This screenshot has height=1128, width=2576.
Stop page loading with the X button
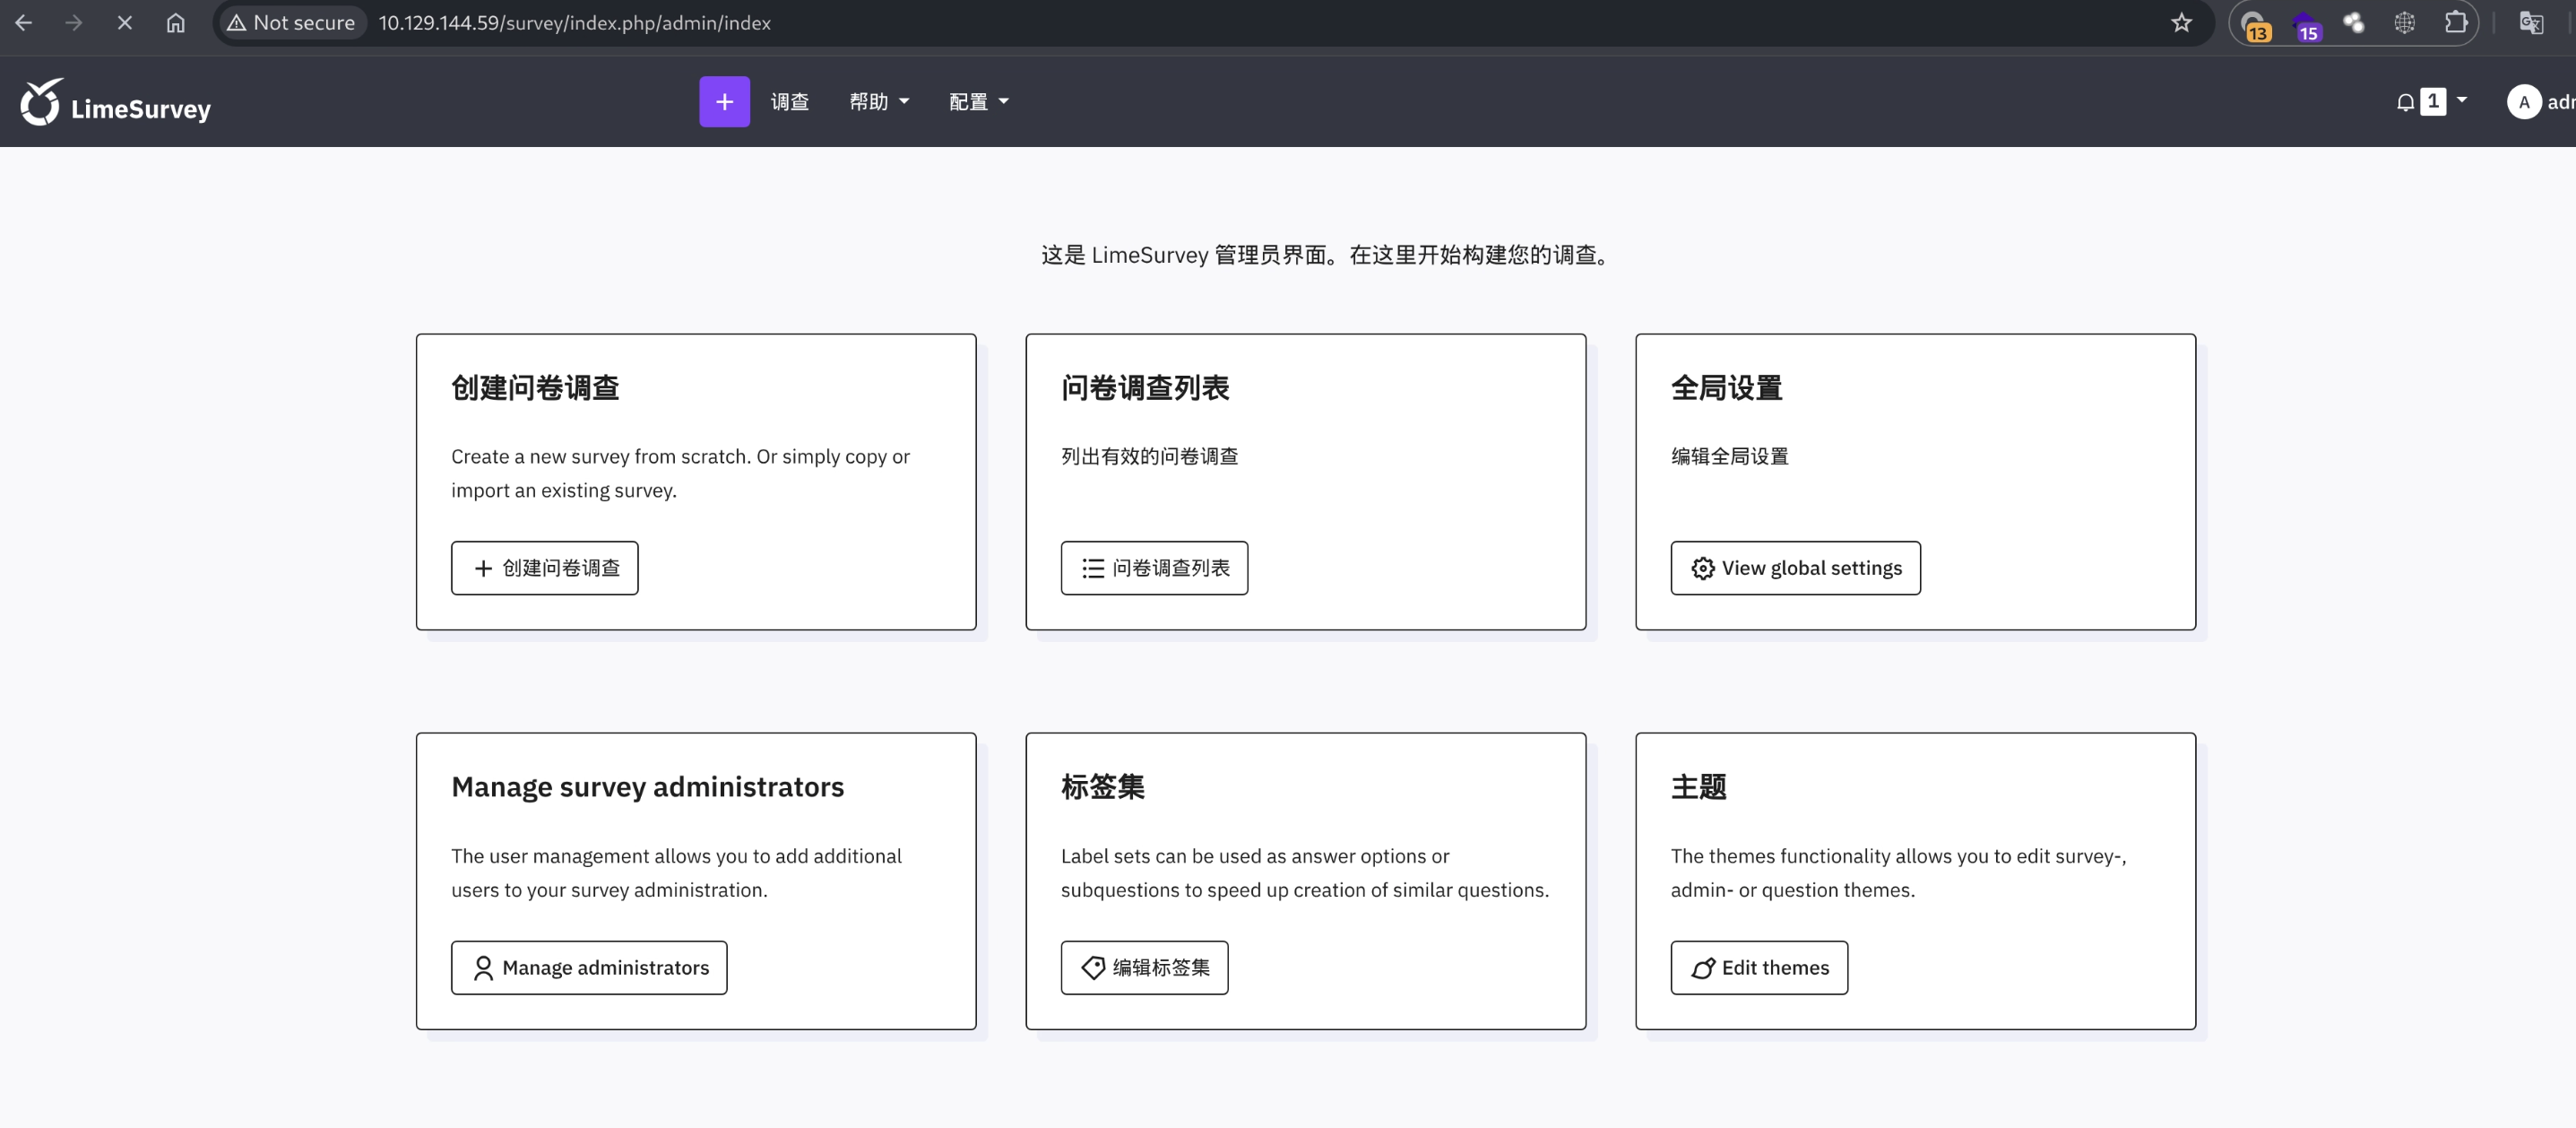coord(125,23)
